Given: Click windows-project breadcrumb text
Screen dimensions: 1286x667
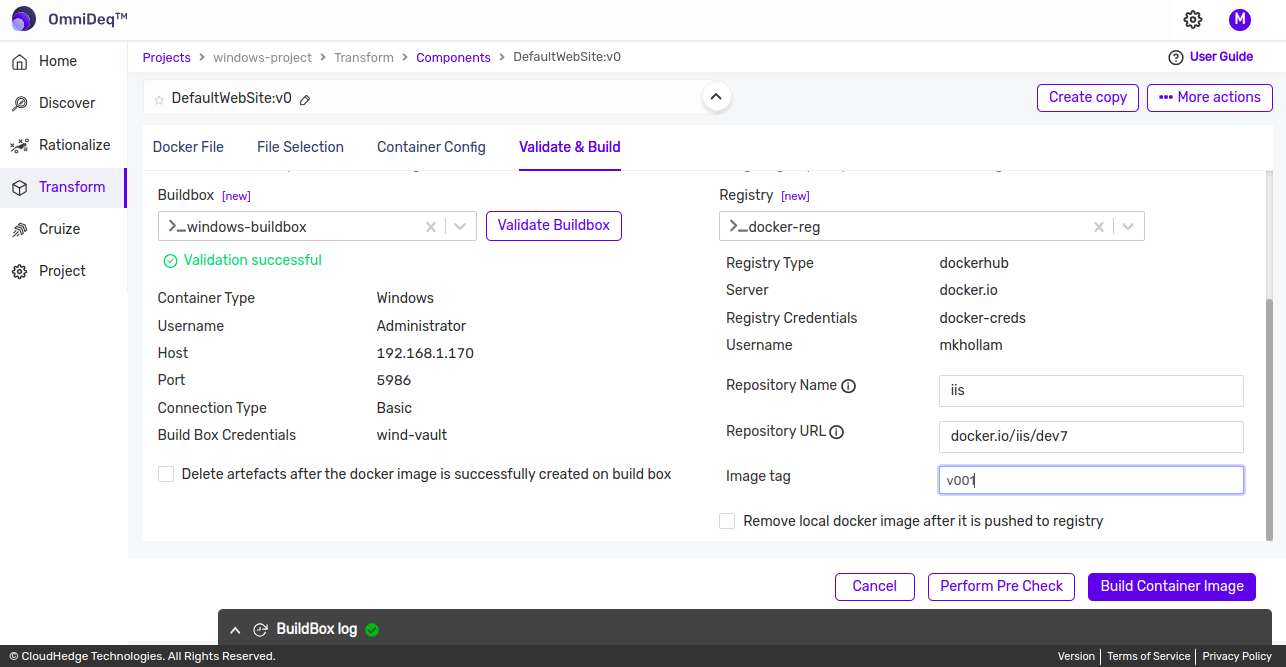Looking at the screenshot, I should pos(263,58).
